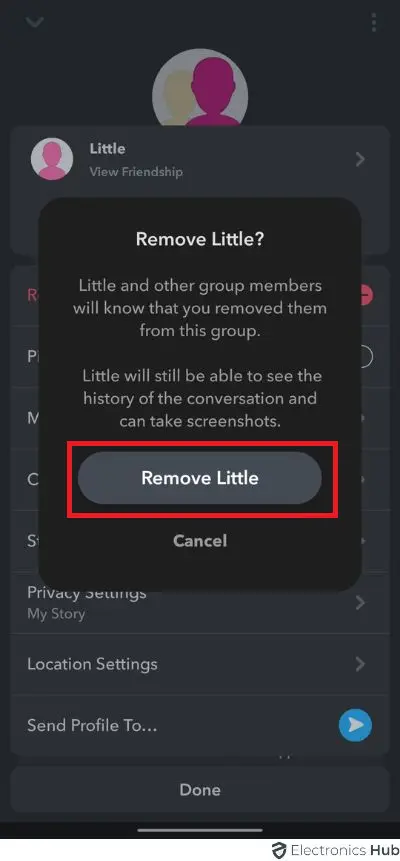
Task: Confirm with the Remove Little button
Action: point(199,478)
